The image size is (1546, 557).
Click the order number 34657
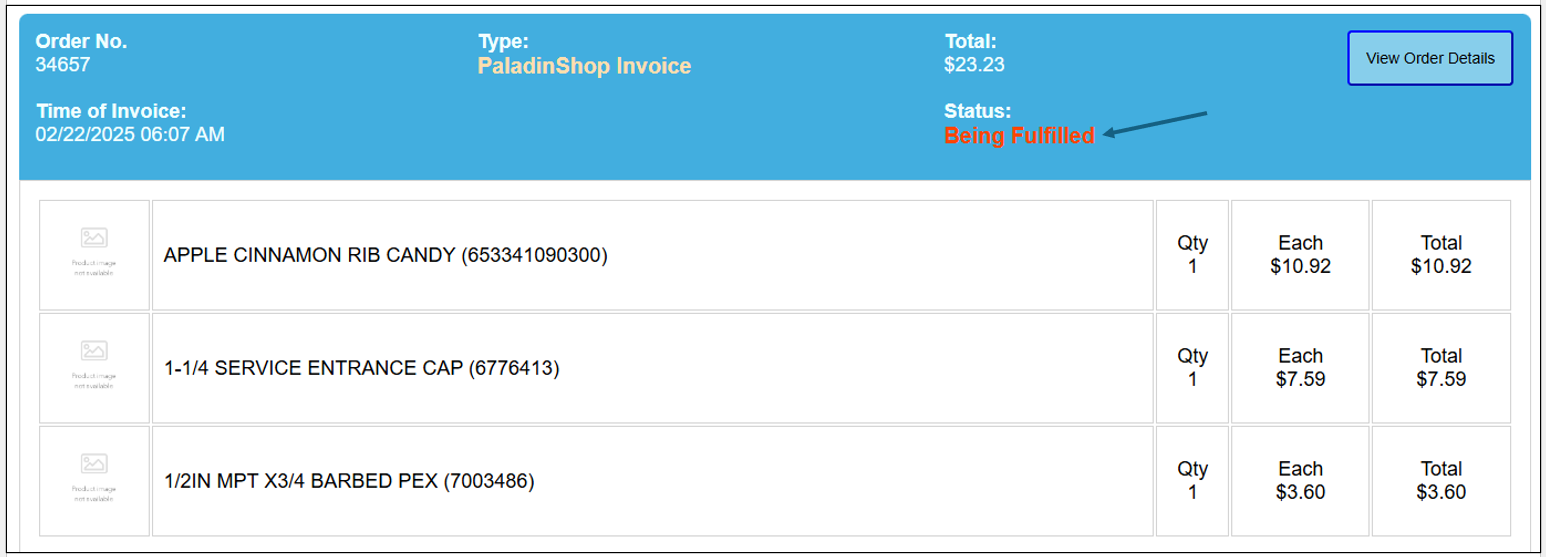pos(63,65)
